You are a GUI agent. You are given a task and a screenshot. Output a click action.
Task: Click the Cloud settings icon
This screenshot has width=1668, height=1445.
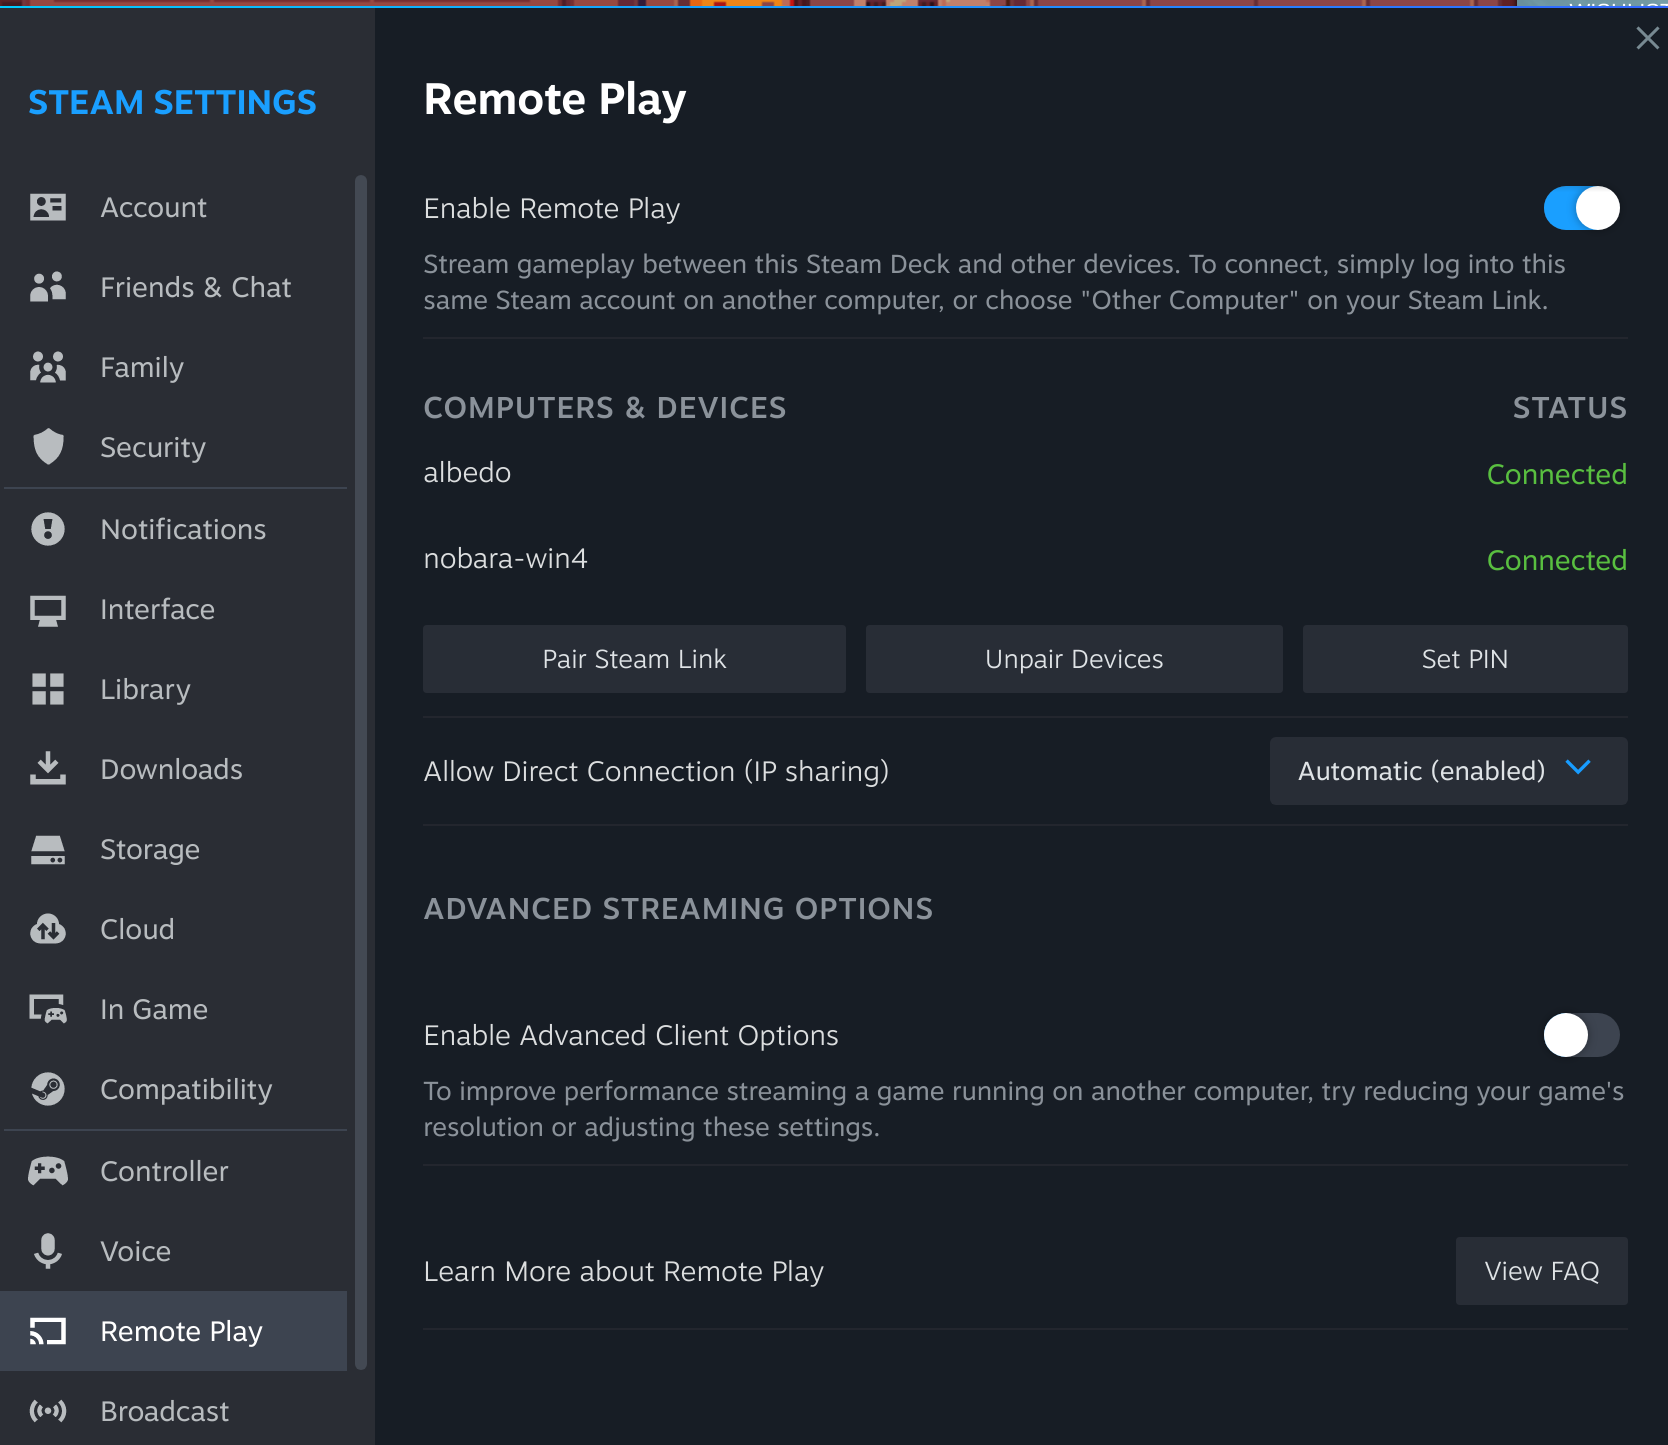pyautogui.click(x=47, y=929)
